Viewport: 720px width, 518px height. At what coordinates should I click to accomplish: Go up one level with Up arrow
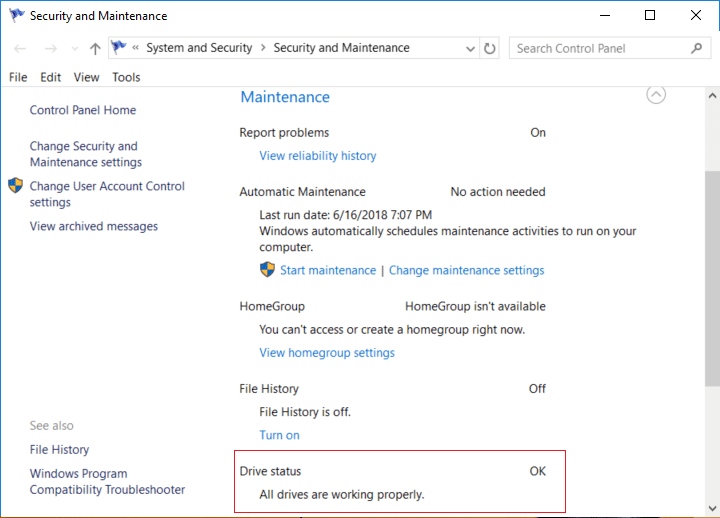click(x=95, y=48)
